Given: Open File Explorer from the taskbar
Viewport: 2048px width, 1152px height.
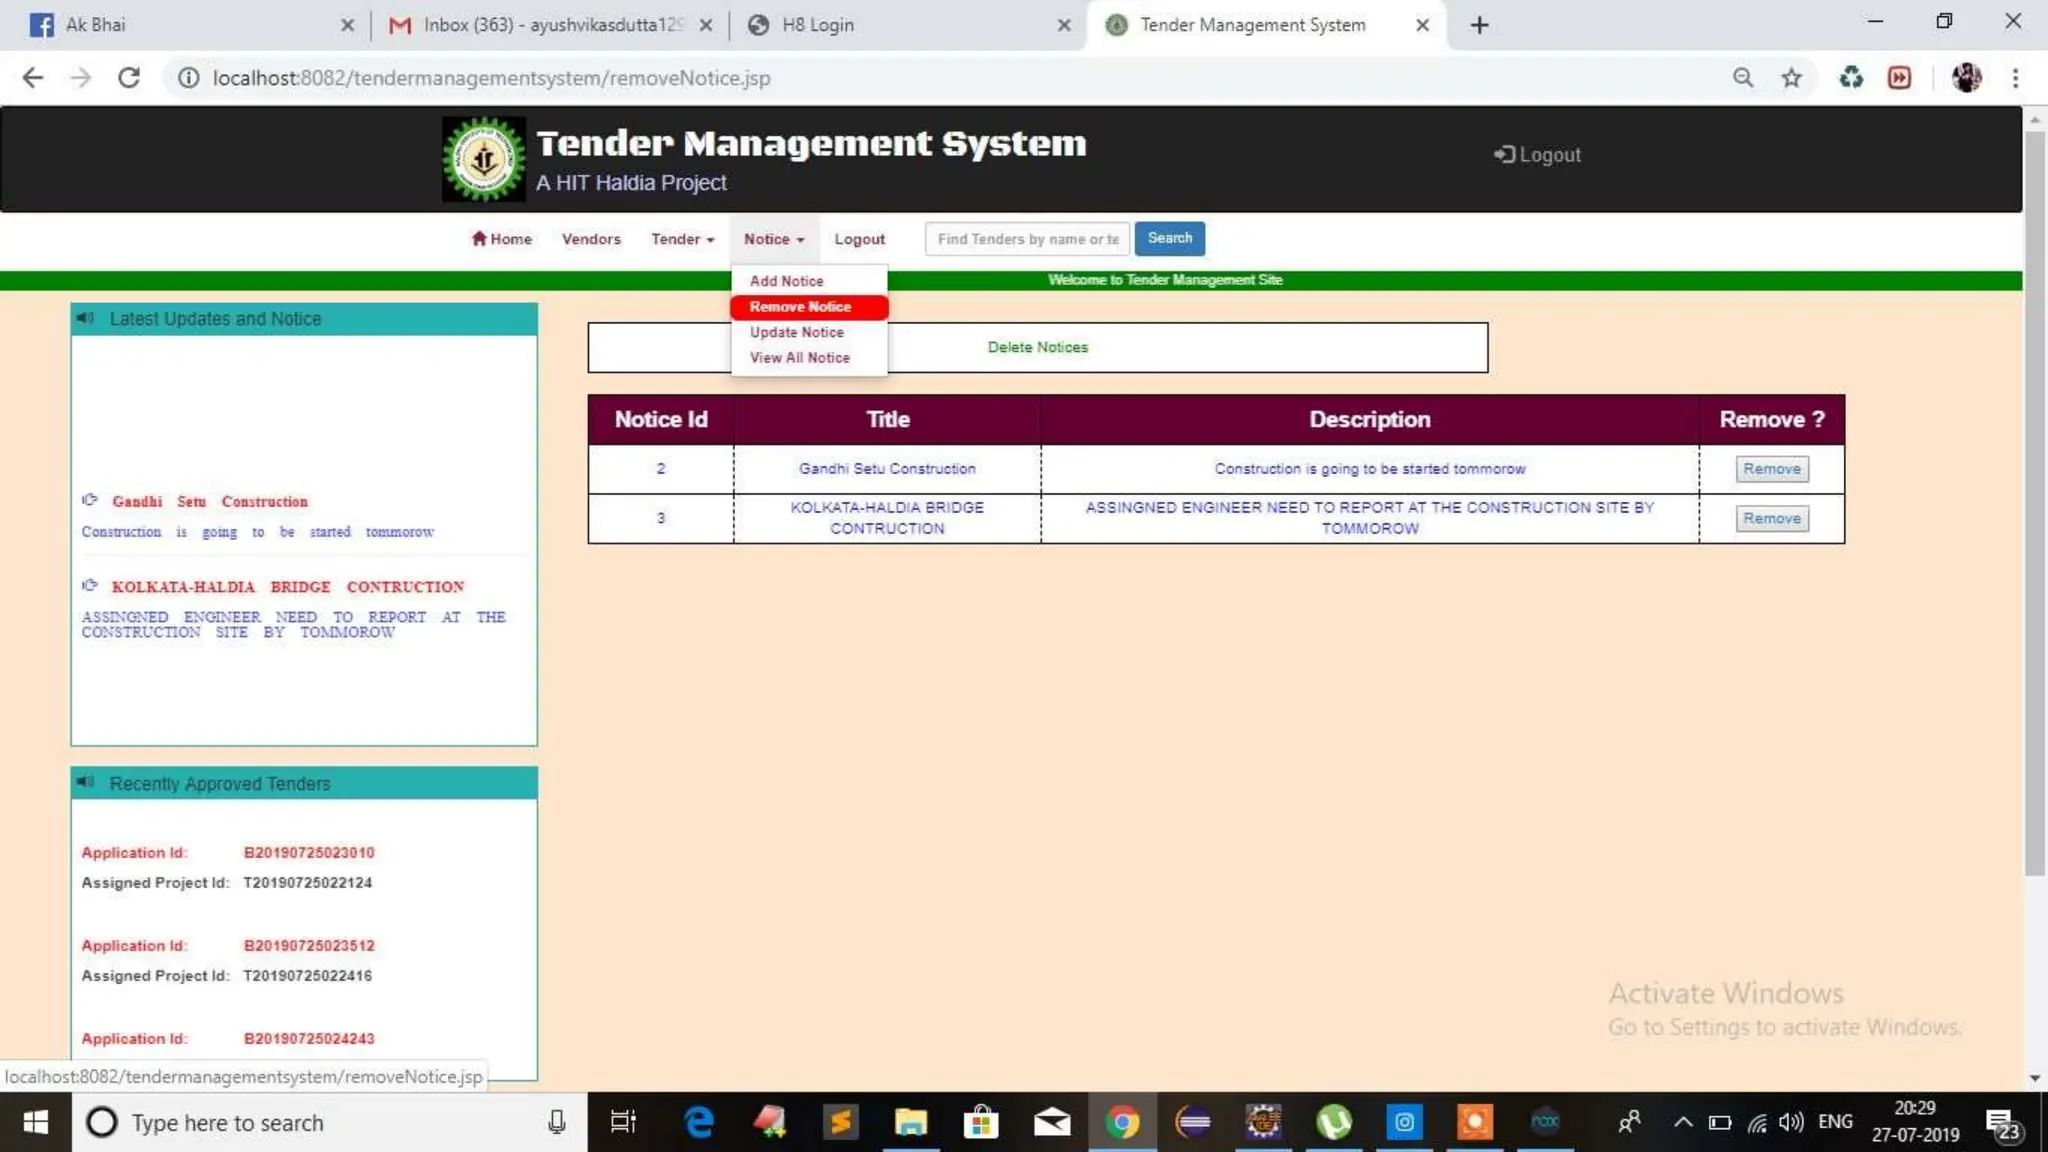Looking at the screenshot, I should pos(910,1122).
